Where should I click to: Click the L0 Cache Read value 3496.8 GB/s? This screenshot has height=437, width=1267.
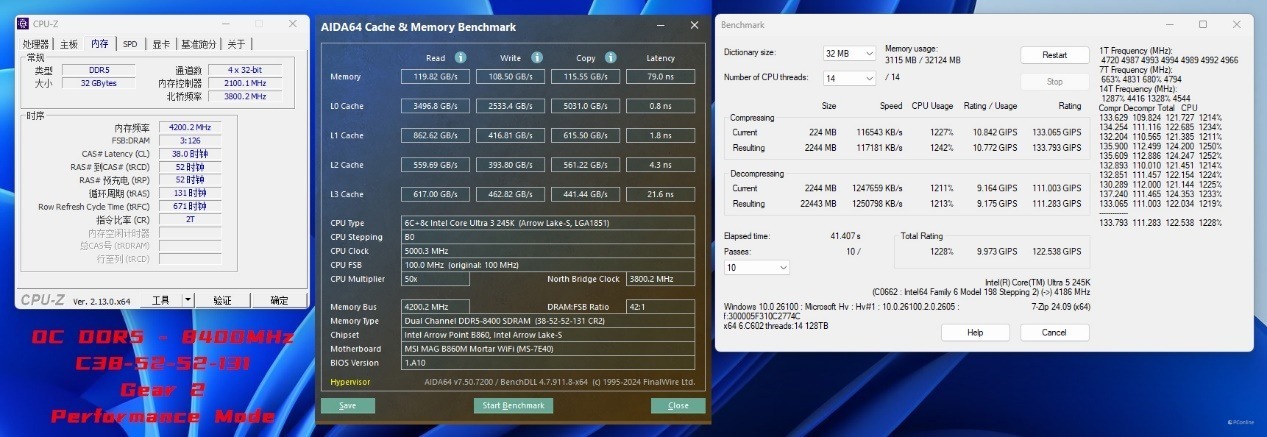(435, 106)
